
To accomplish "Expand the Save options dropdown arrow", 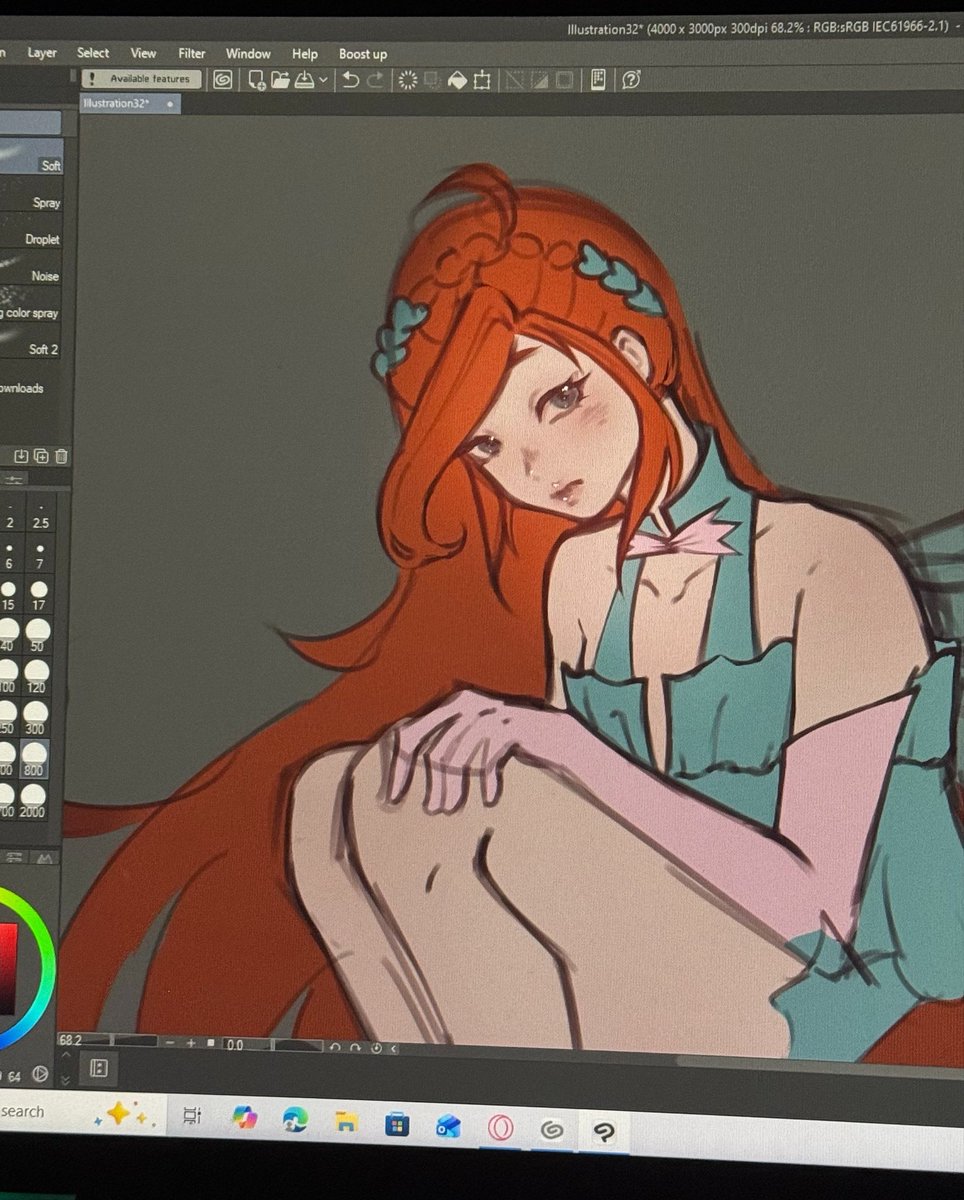I will (x=323, y=80).
